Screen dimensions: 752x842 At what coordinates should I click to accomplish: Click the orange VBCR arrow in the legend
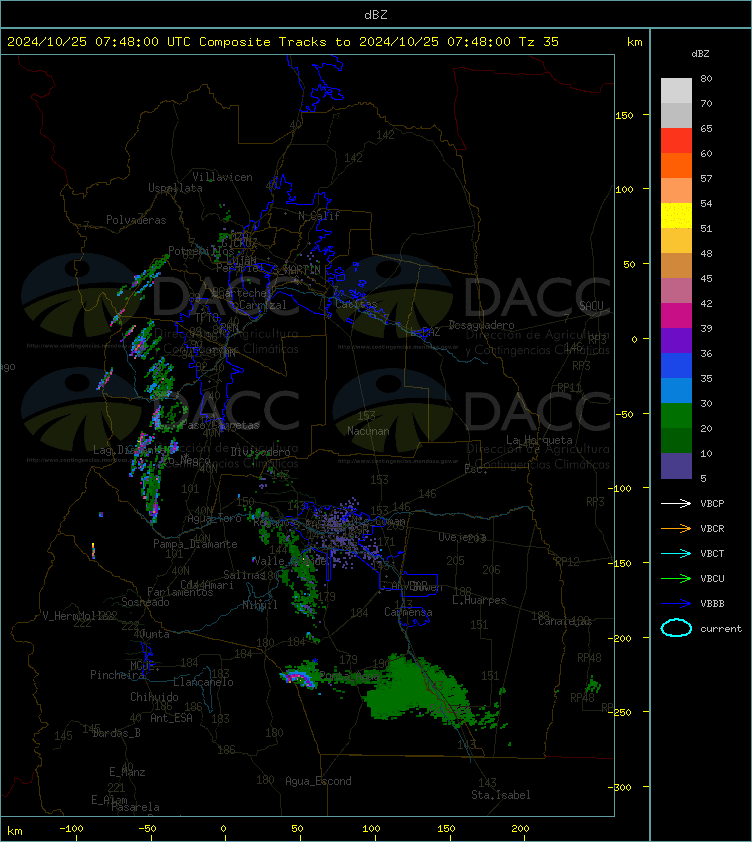(676, 528)
